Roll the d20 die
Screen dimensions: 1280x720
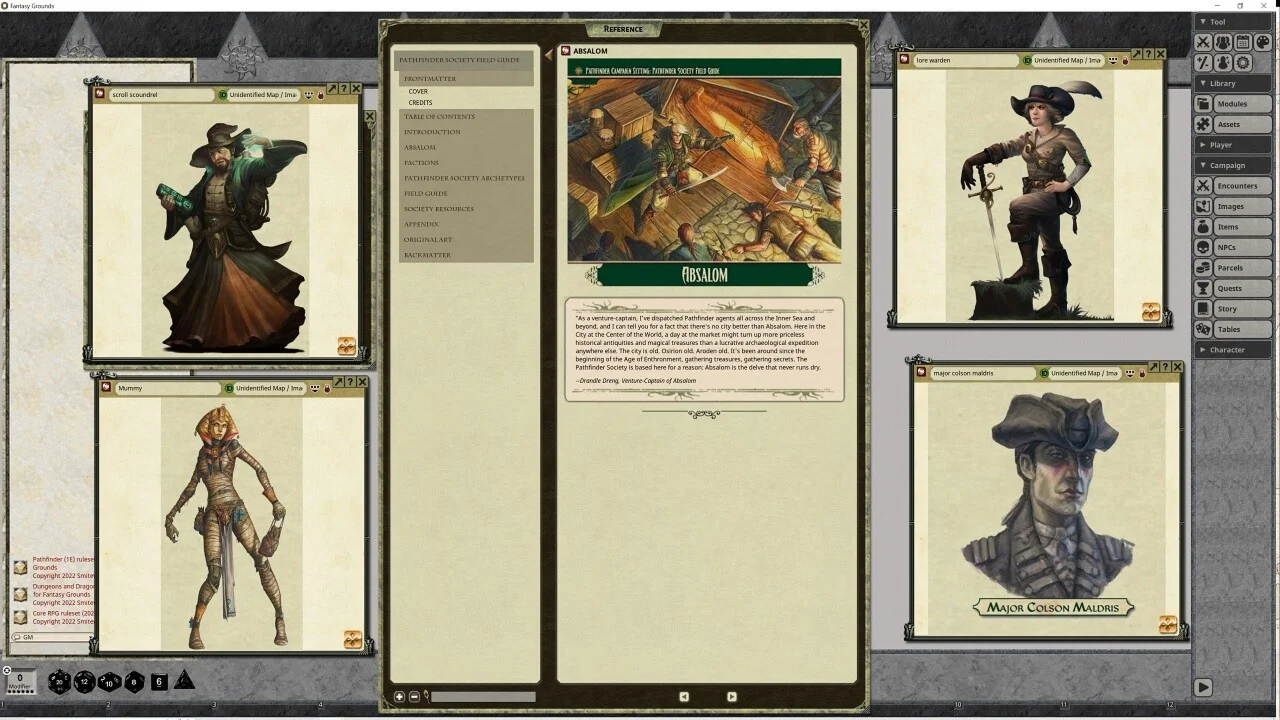click(x=60, y=682)
